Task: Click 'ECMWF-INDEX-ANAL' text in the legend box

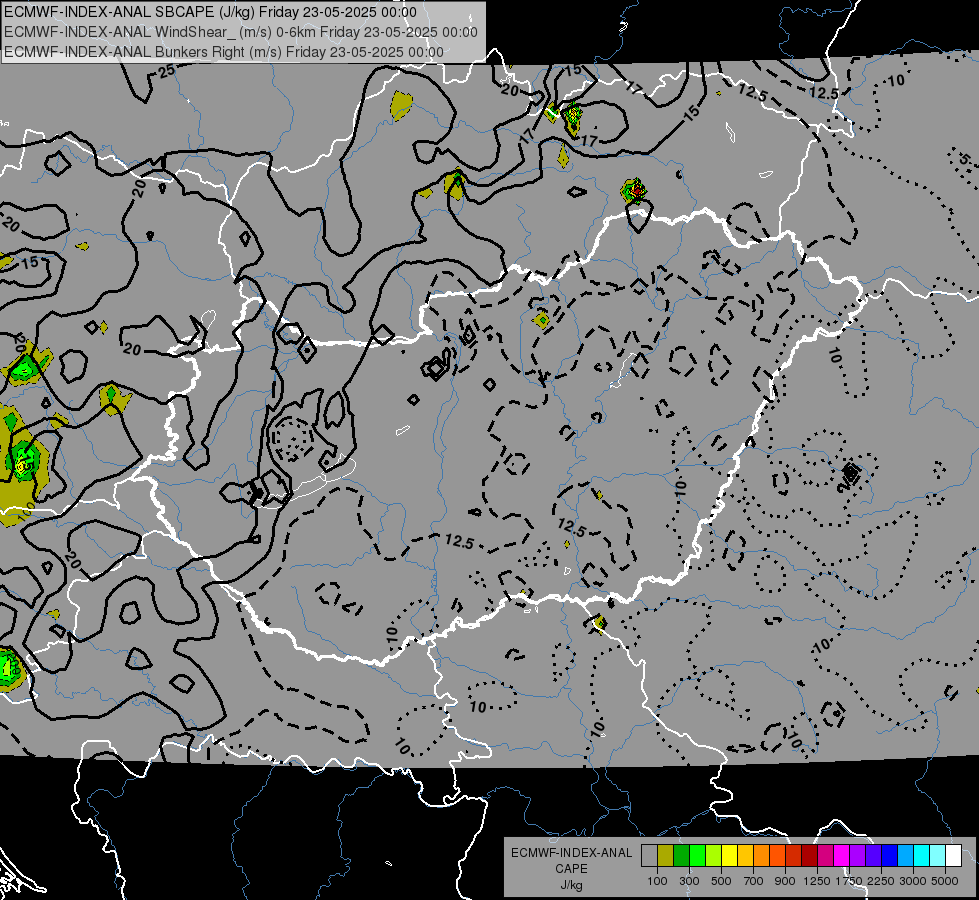Action: click(x=571, y=853)
